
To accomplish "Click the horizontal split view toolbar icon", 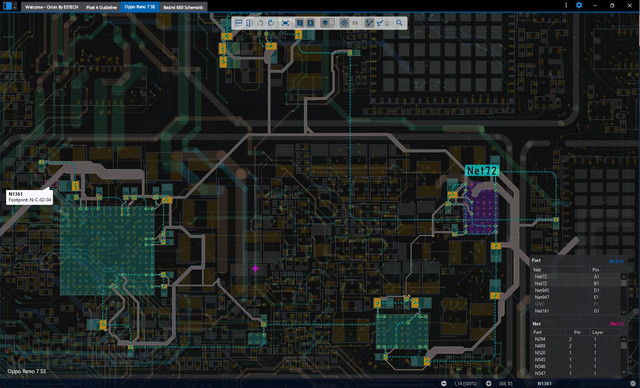I will [x=239, y=23].
